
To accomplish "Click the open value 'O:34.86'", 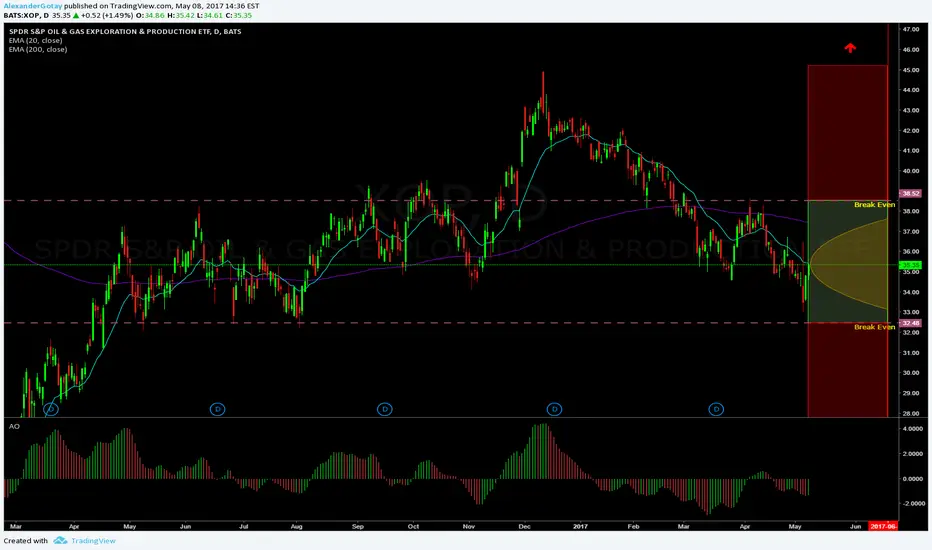I will [x=152, y=15].
